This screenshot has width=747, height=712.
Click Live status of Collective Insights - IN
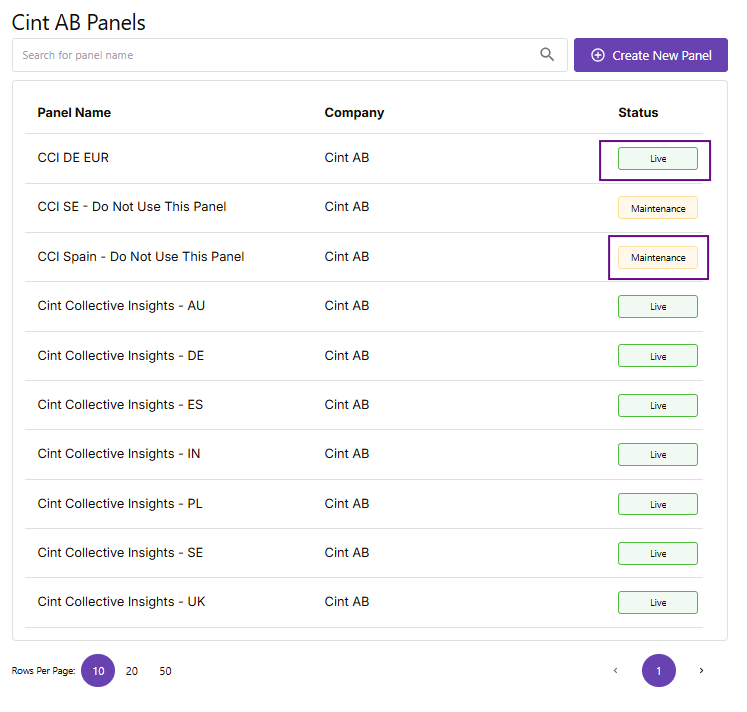click(x=658, y=454)
